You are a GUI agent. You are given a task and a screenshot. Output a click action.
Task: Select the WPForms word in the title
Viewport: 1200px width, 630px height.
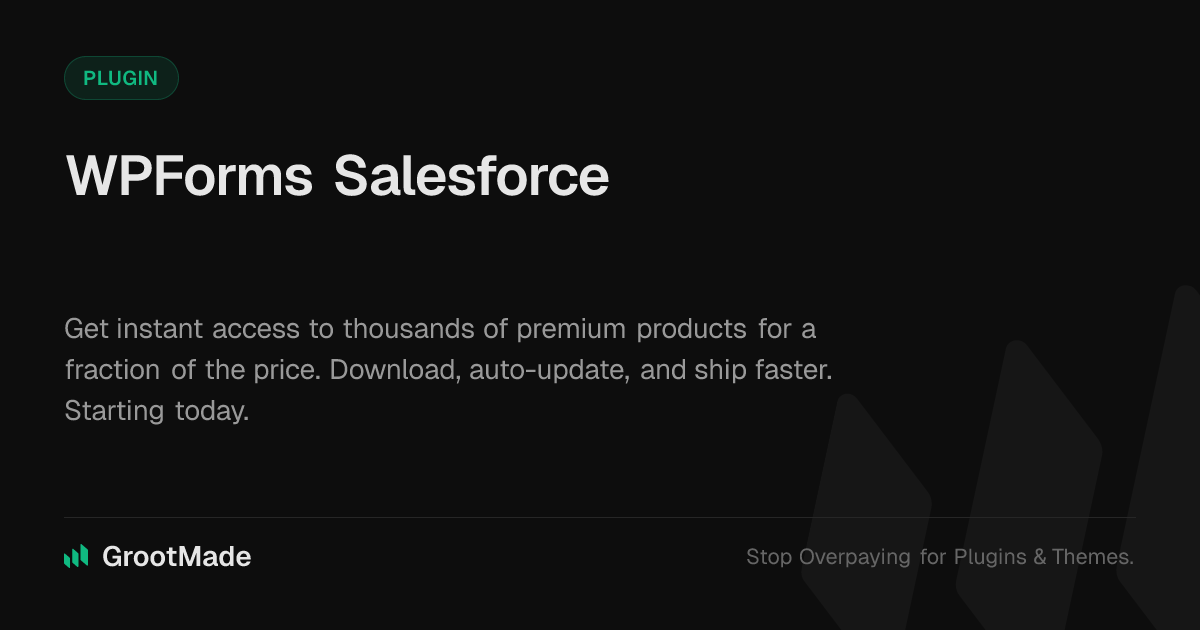point(189,177)
